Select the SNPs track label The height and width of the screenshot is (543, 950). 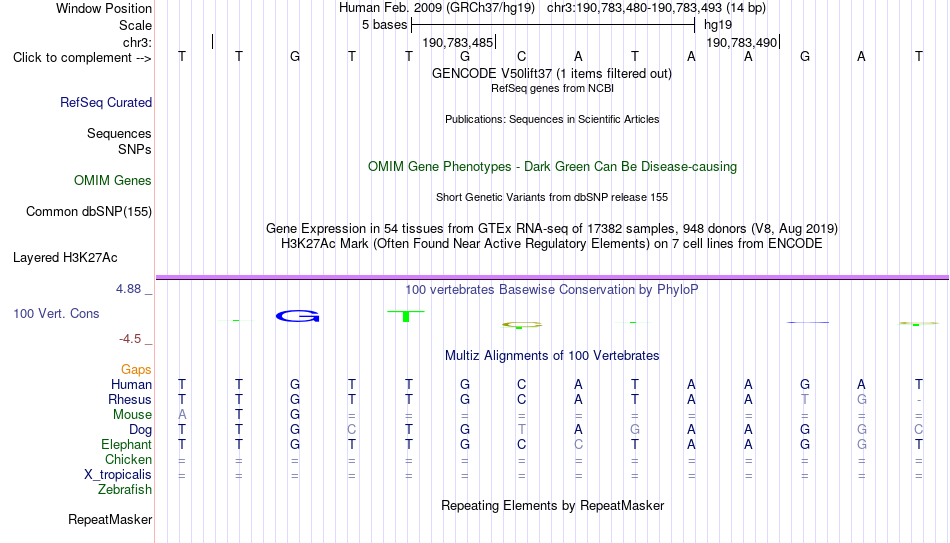coord(135,149)
